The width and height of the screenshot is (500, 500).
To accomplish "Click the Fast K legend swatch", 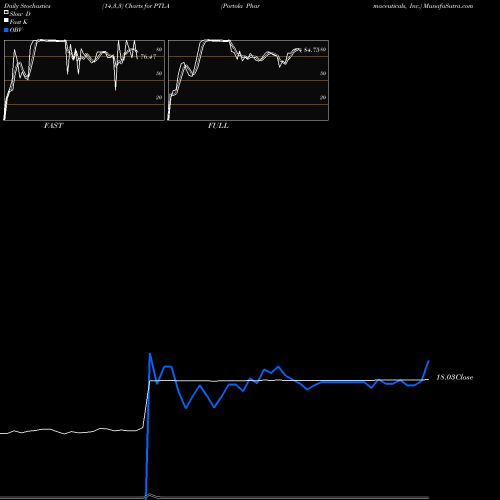I will click(6, 20).
